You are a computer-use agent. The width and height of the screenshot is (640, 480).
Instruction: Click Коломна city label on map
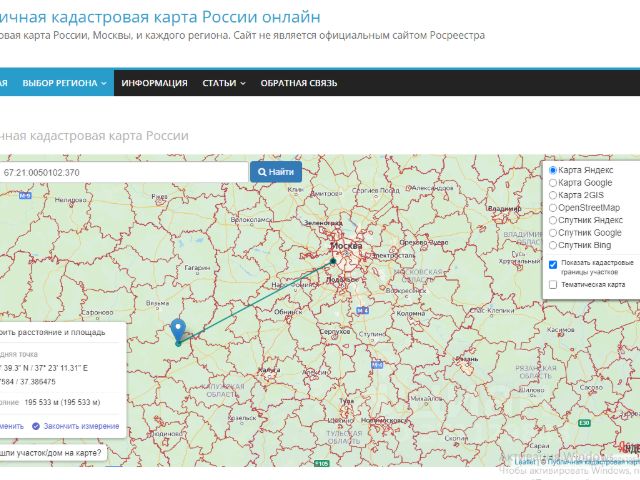(411, 314)
